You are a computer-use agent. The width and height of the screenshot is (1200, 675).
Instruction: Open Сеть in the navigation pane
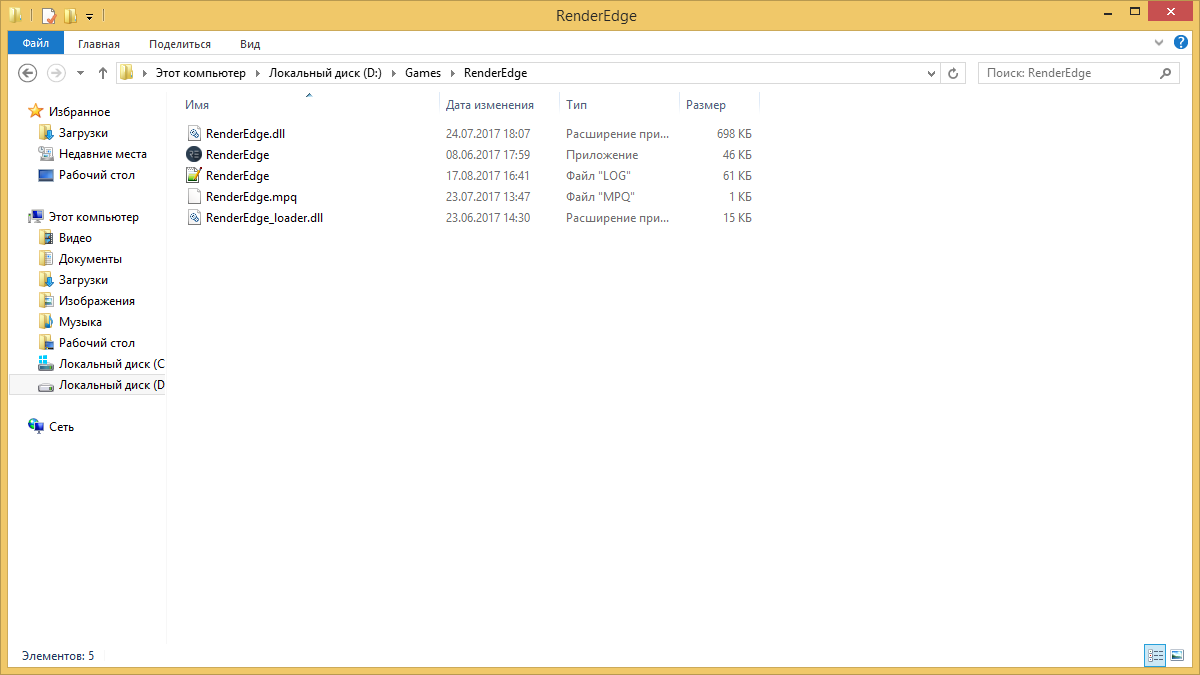pyautogui.click(x=61, y=427)
